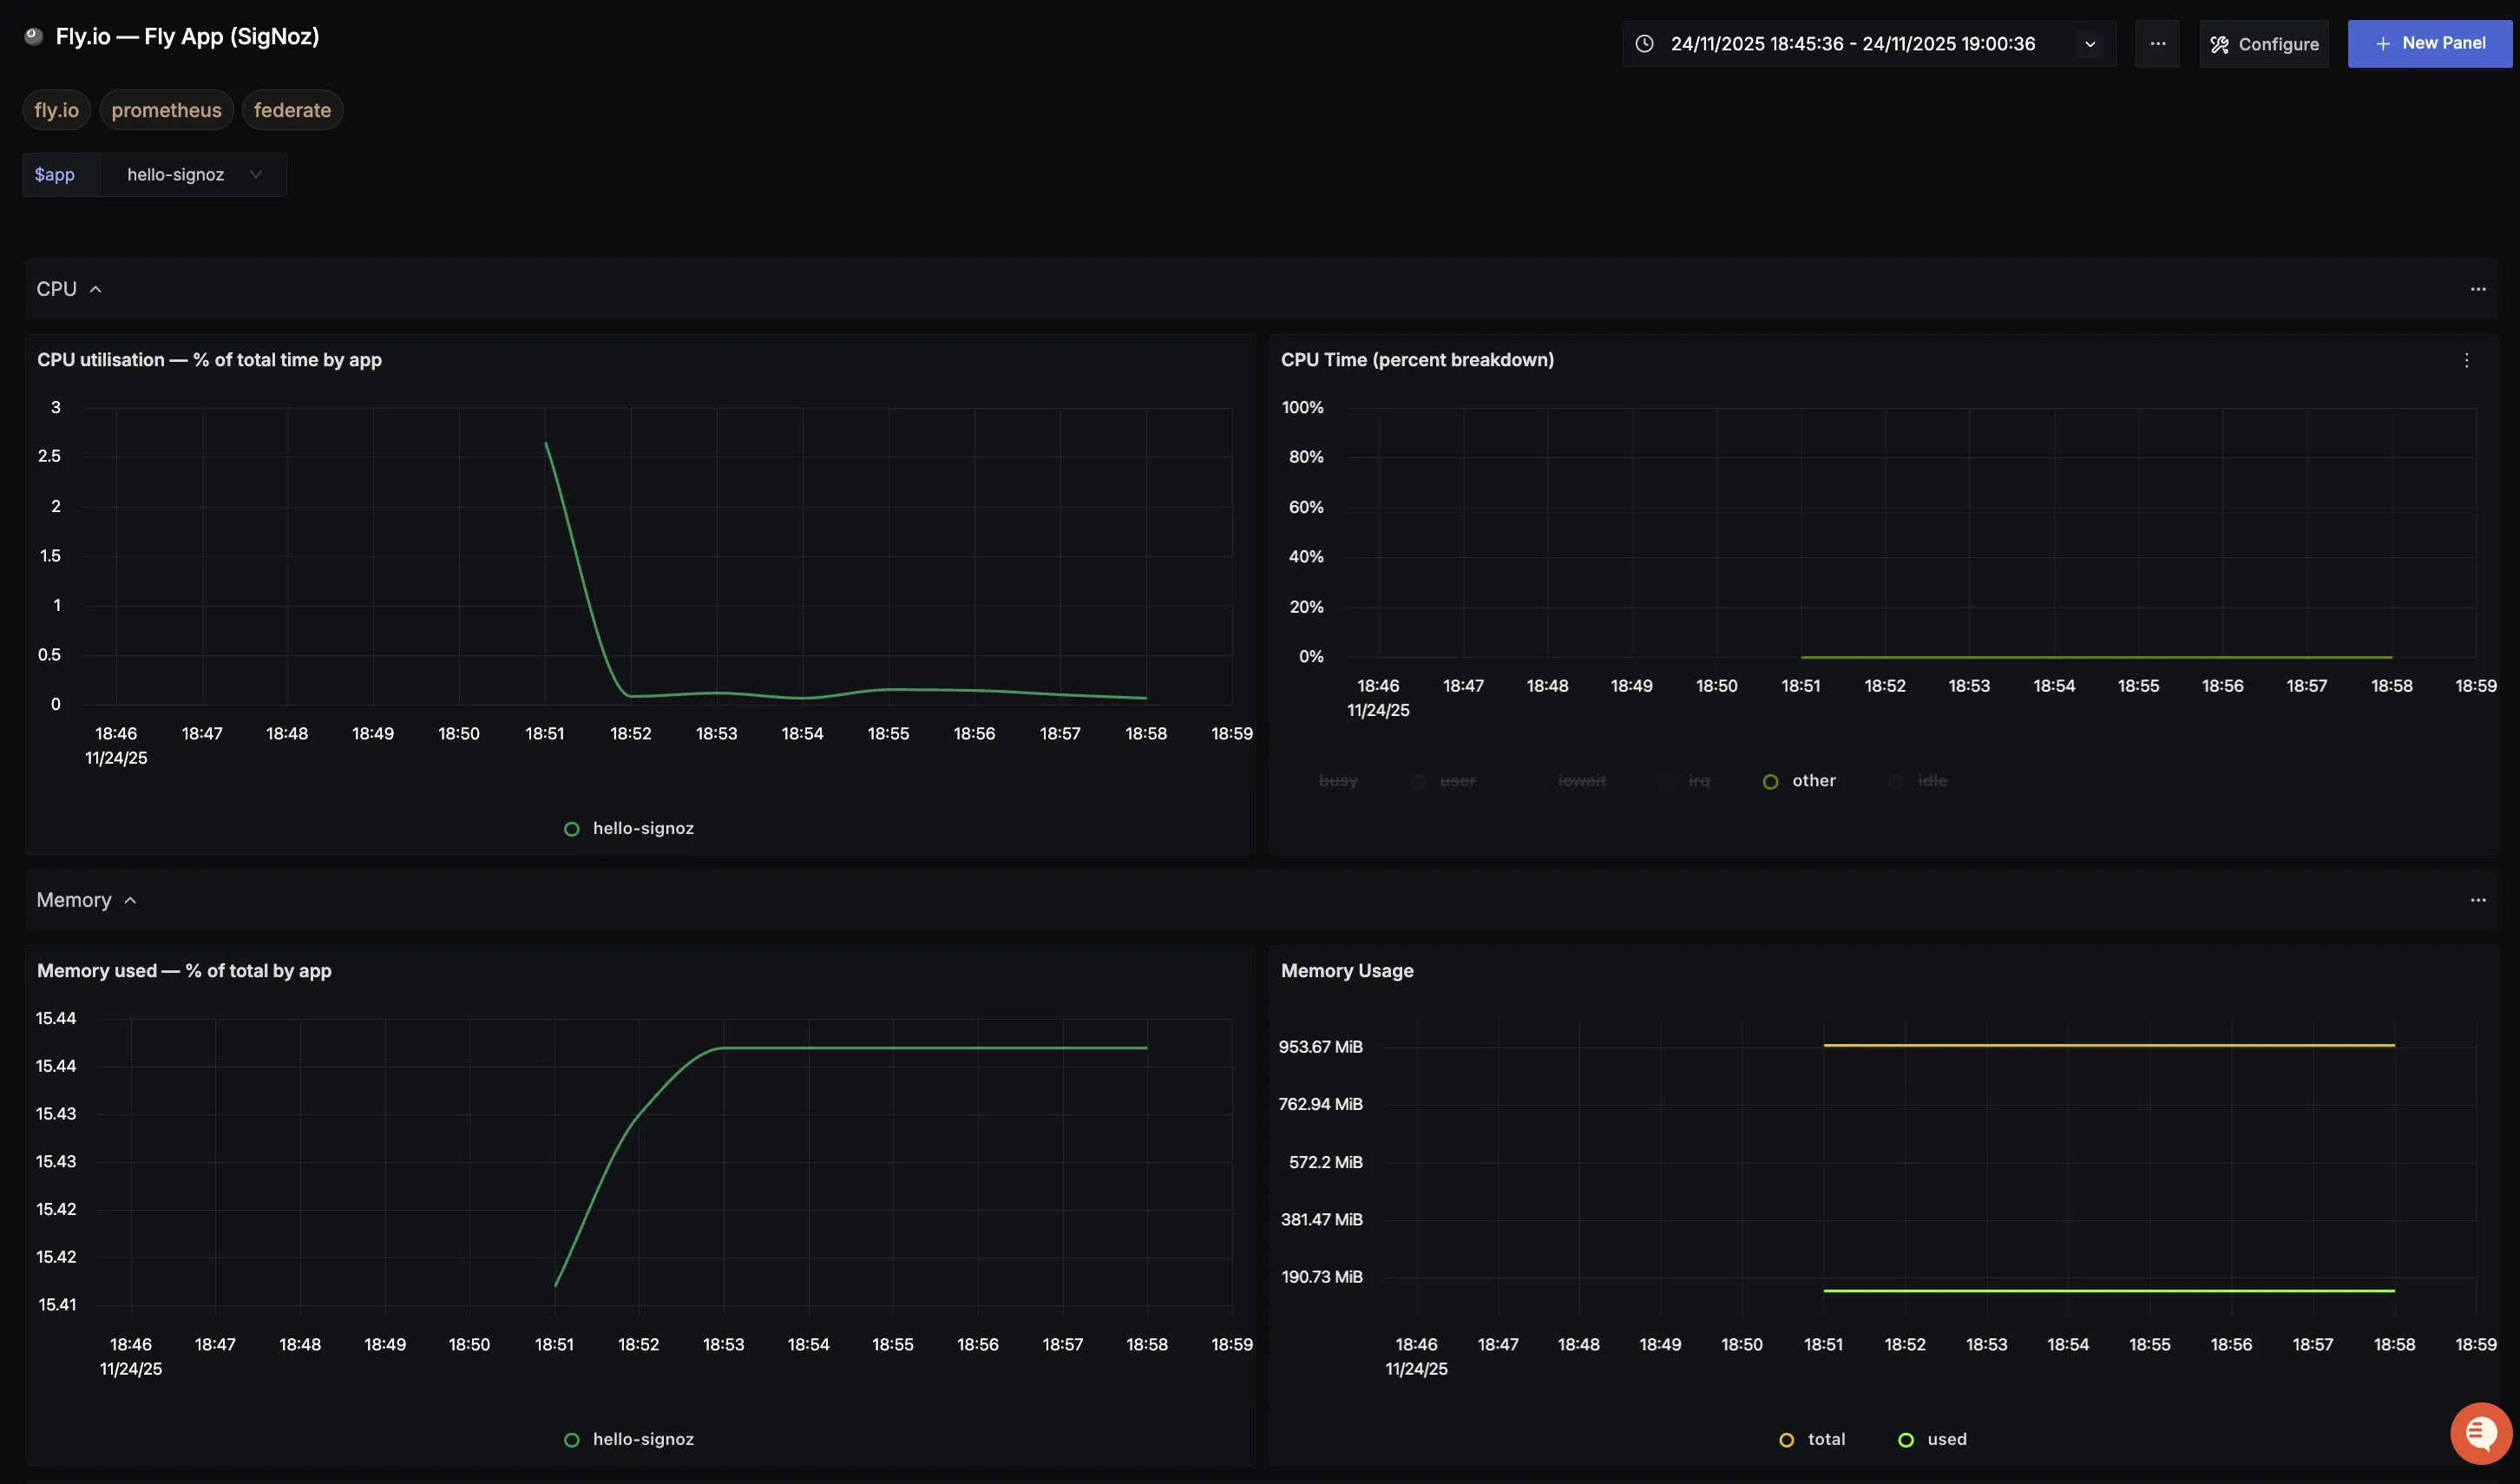Toggle the idle series legend item
2520x1484 pixels.
[x=1918, y=781]
